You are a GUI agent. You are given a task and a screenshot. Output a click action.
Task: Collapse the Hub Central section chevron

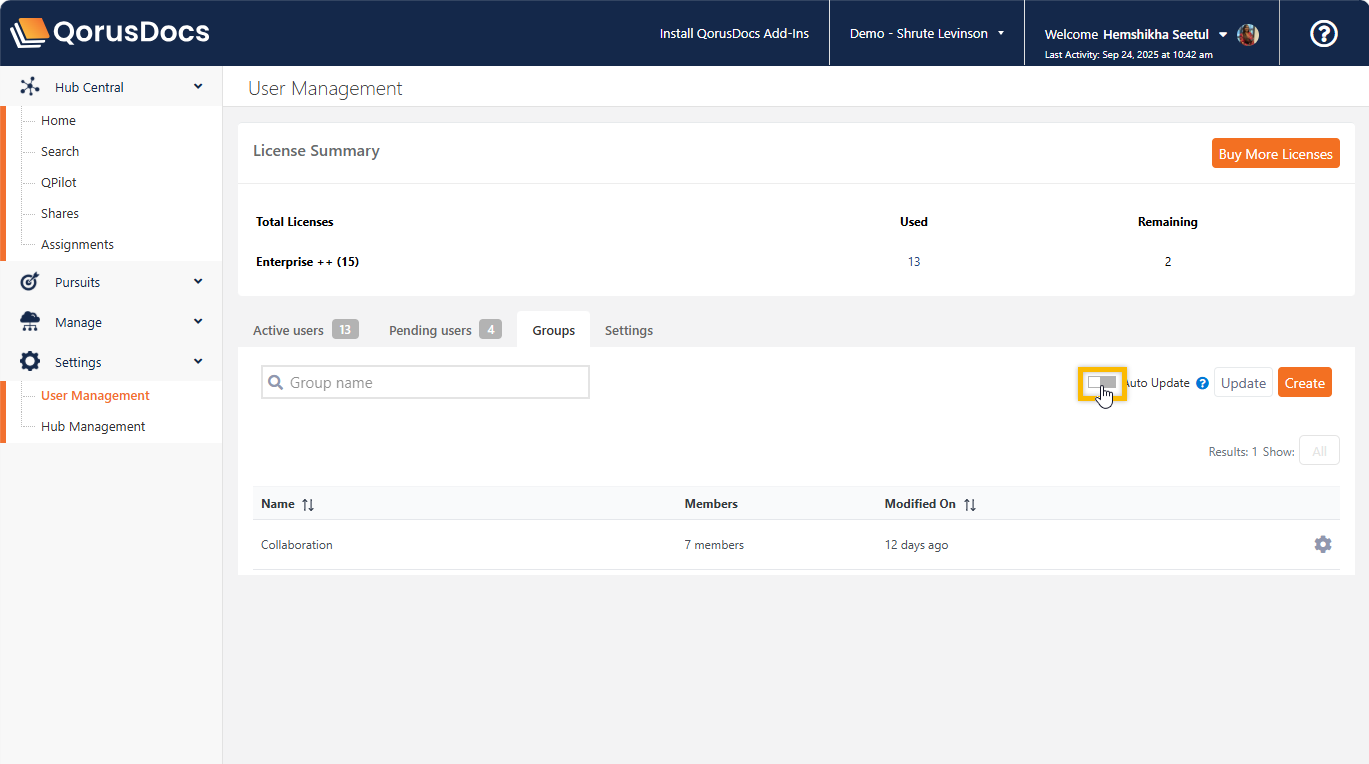point(198,87)
